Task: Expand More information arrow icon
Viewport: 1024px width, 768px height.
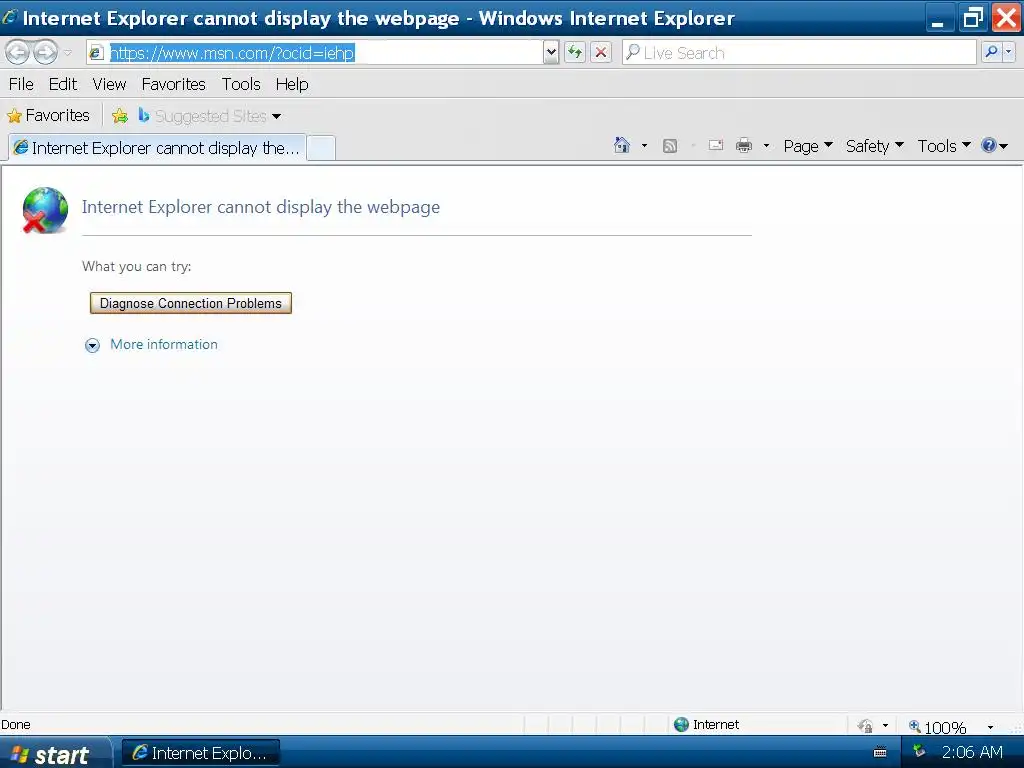Action: pyautogui.click(x=93, y=345)
